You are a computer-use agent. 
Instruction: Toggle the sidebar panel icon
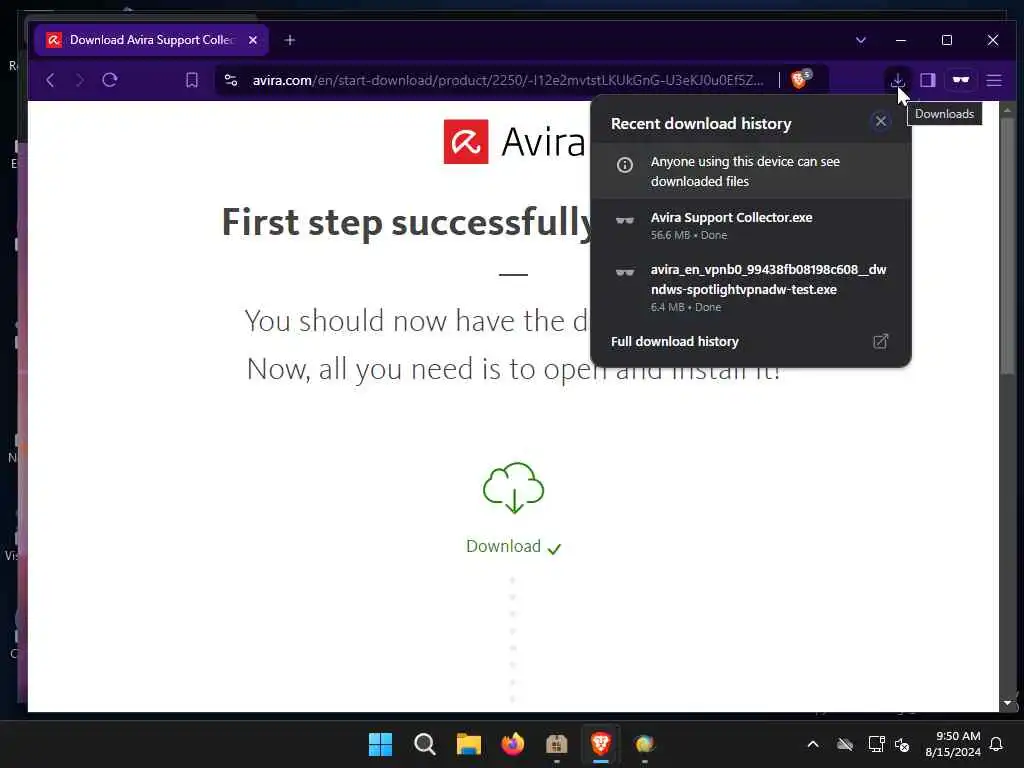[928, 80]
